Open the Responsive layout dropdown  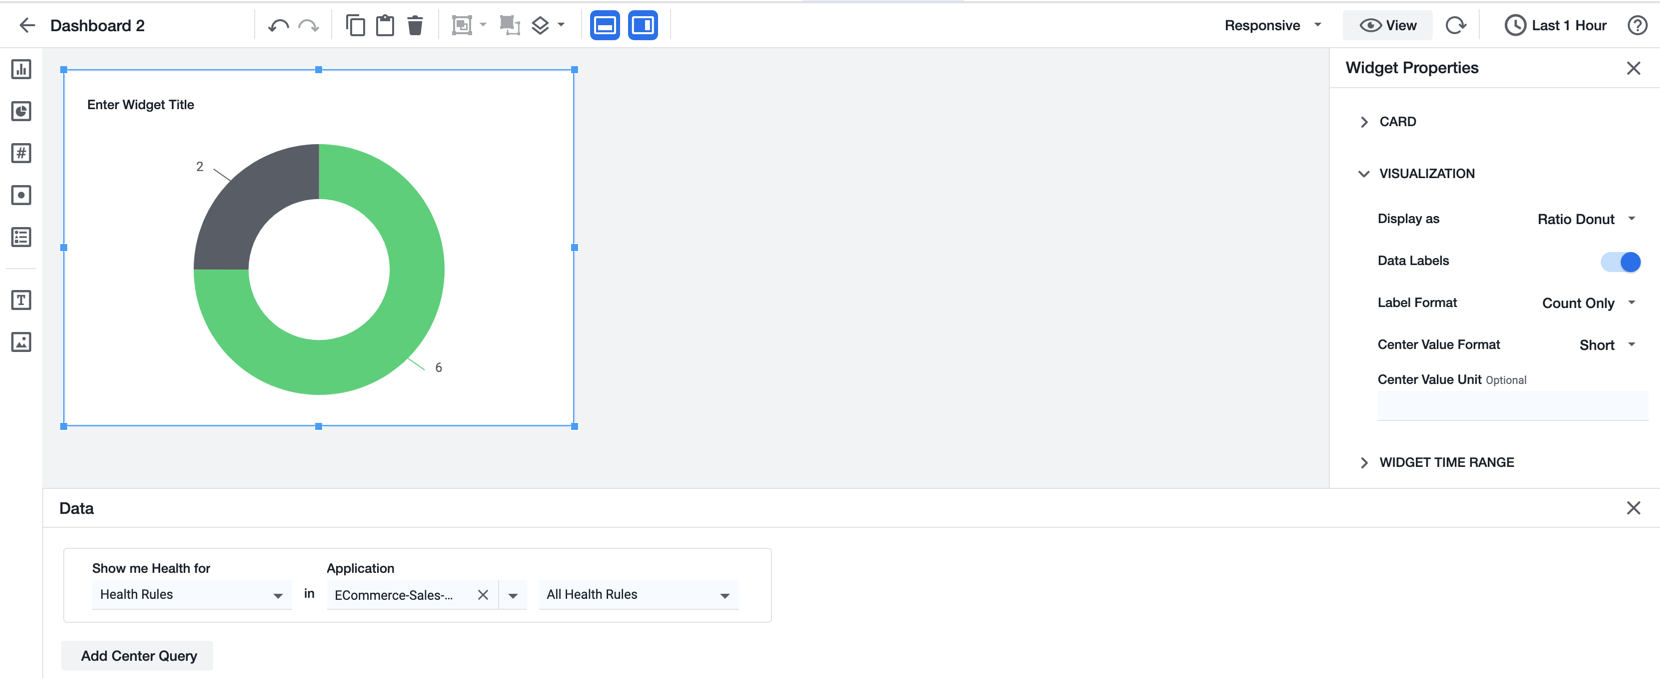tap(1273, 25)
